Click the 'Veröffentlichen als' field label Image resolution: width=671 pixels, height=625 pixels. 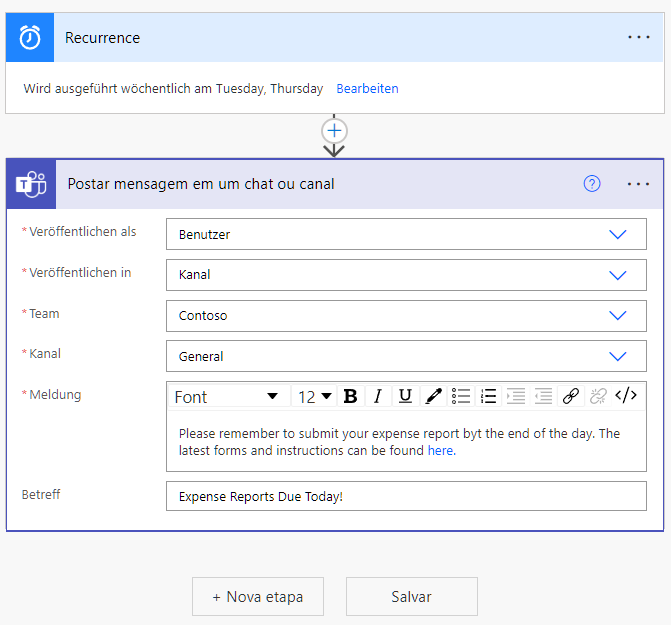(82, 231)
